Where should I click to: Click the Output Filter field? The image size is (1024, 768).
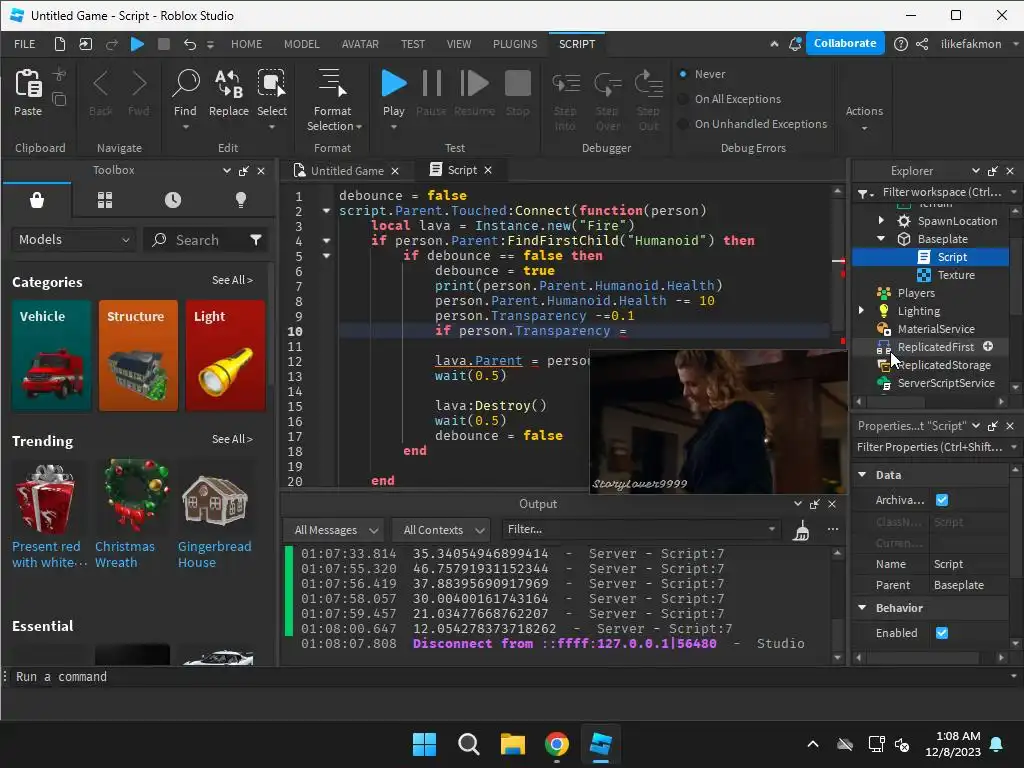641,530
